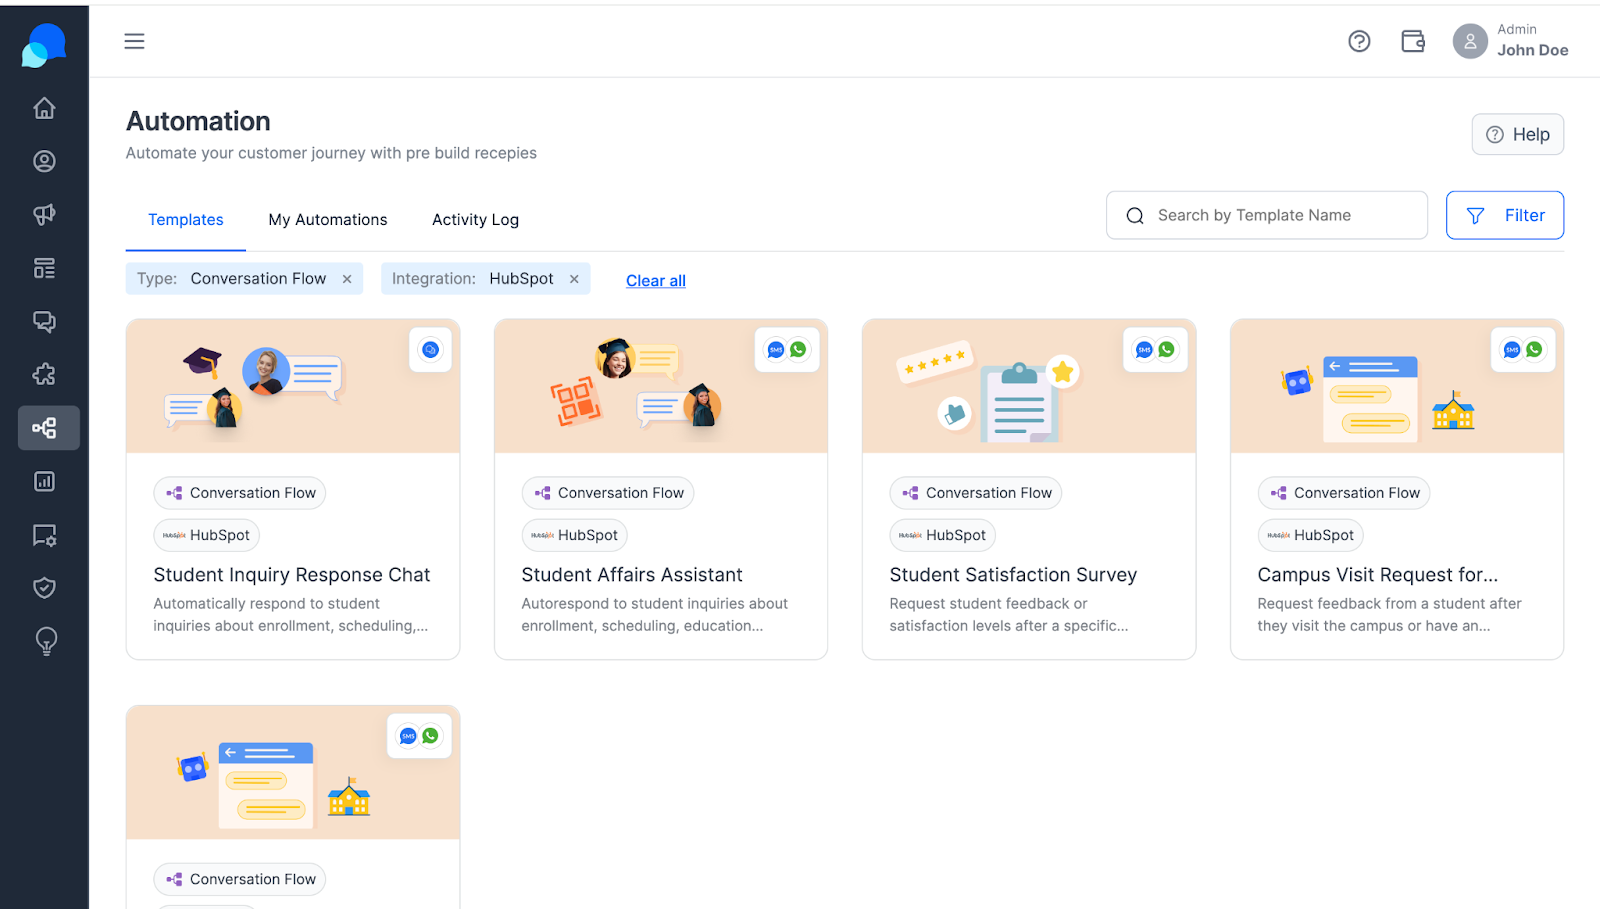Open the Filter button

click(1504, 215)
